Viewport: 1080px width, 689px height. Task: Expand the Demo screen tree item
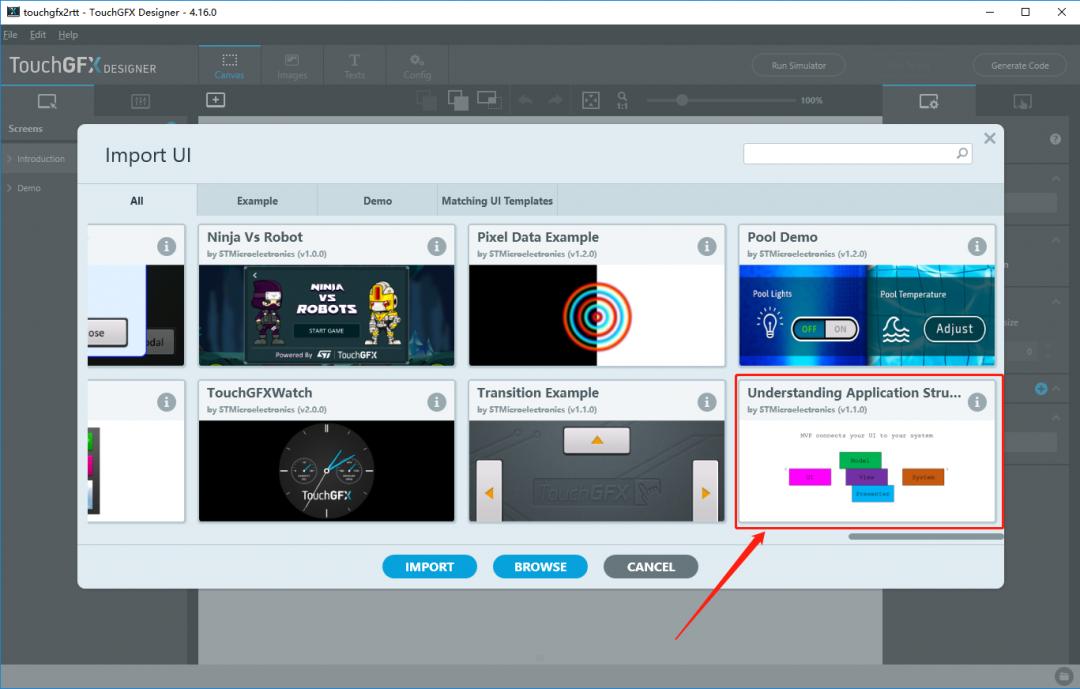(9, 188)
